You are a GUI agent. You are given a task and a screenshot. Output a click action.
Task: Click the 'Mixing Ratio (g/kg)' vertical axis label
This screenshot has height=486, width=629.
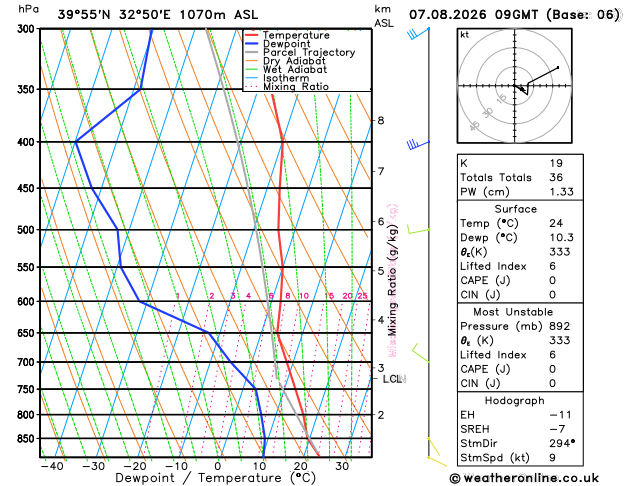392,280
